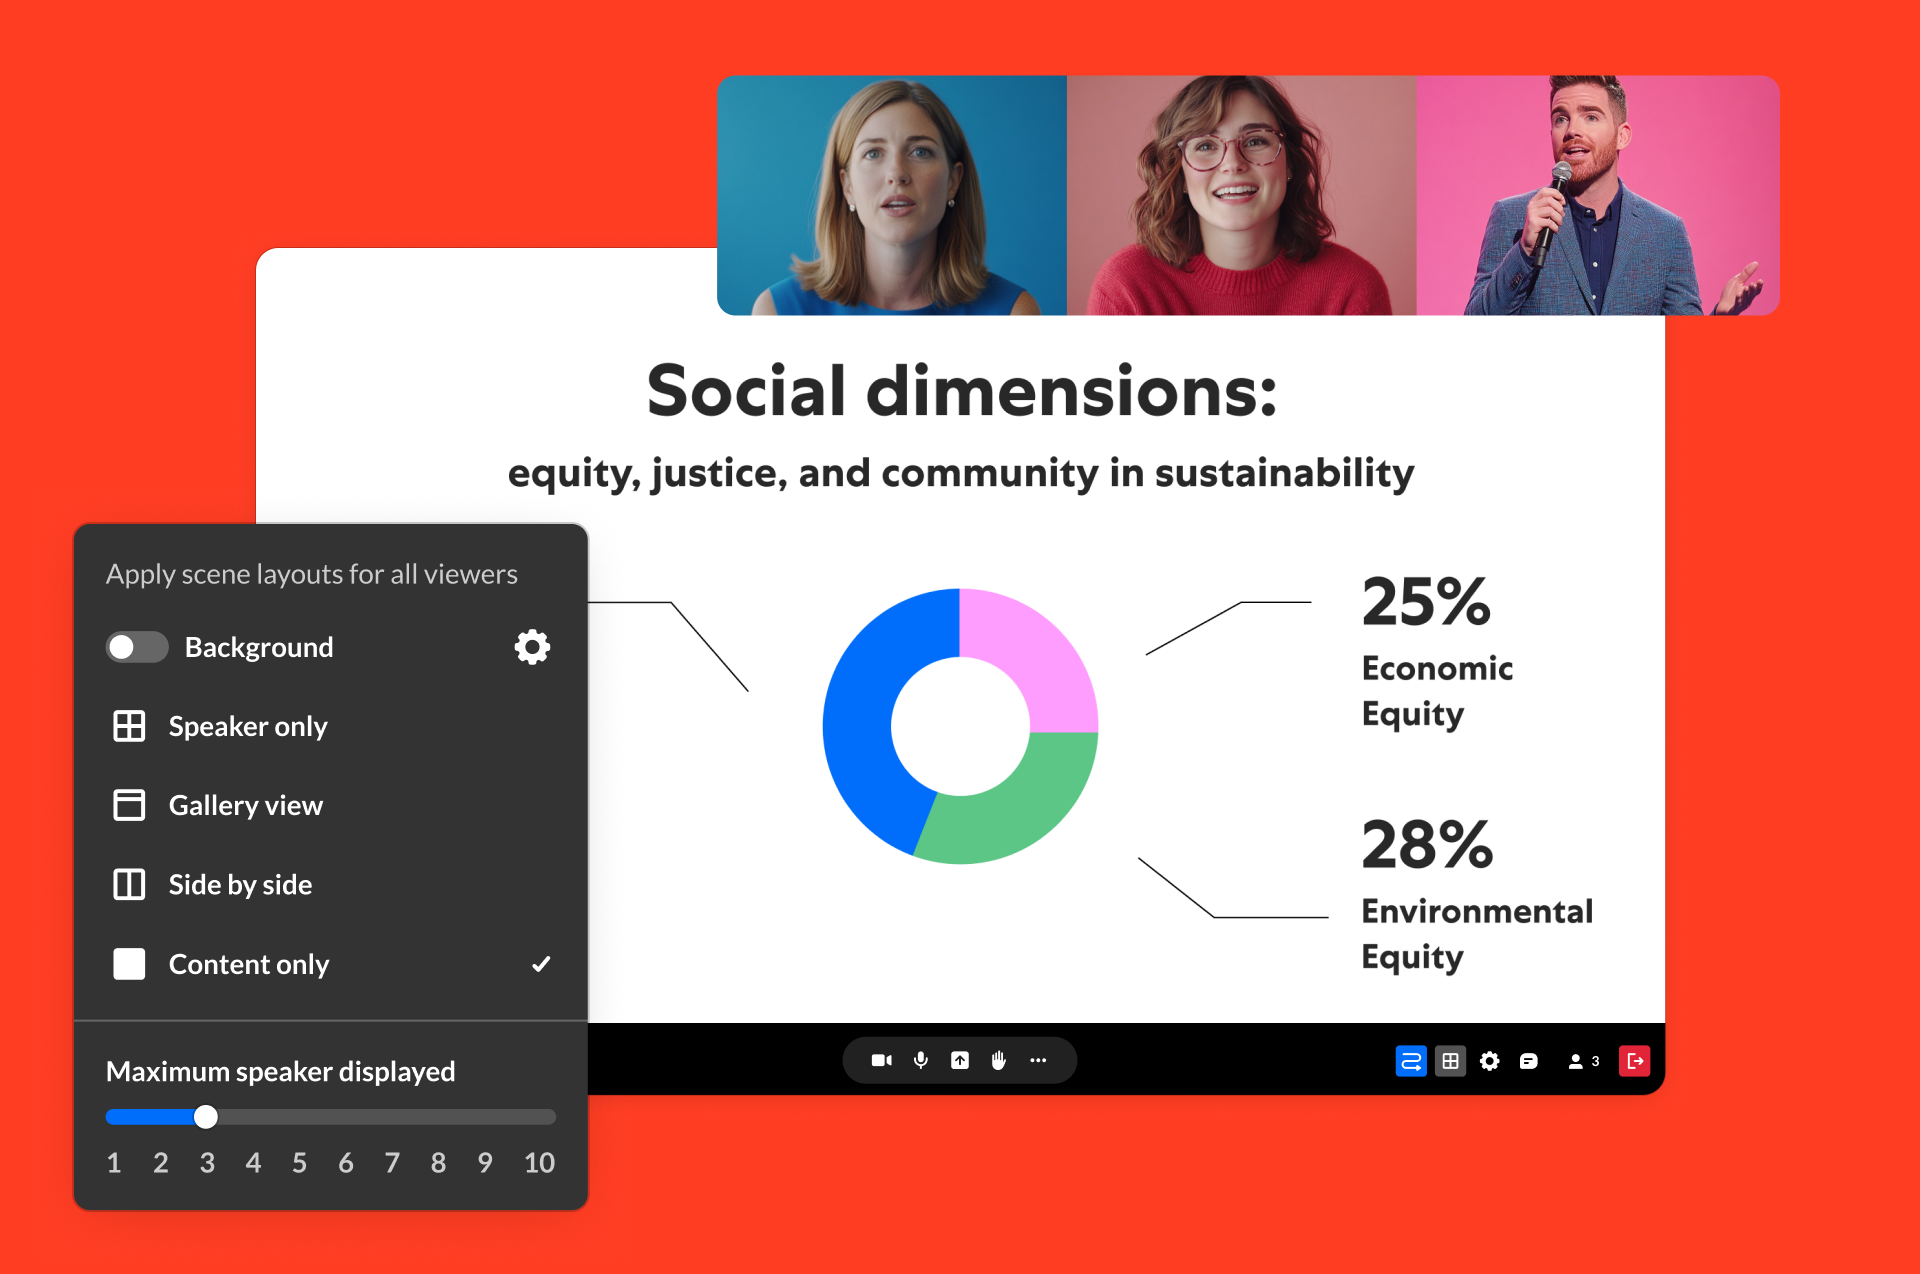Open Background settings gear icon
The width and height of the screenshot is (1920, 1274).
pos(532,647)
